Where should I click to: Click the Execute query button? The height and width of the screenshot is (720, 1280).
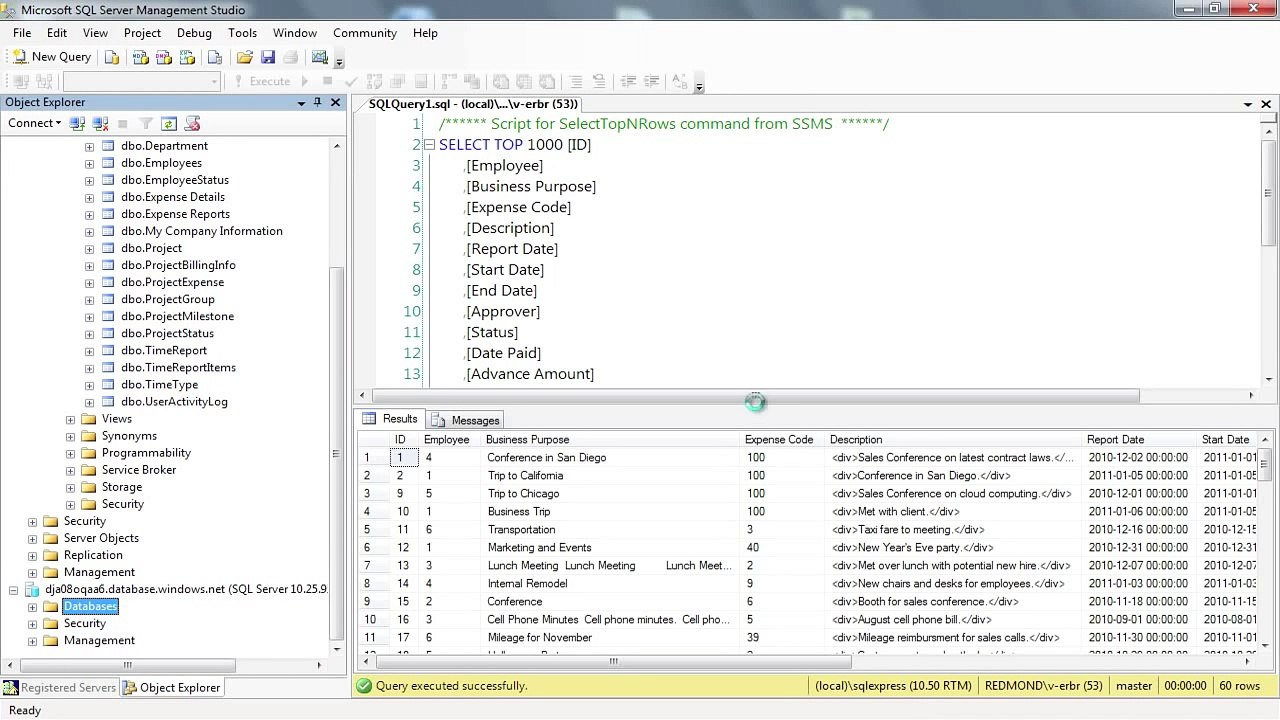pyautogui.click(x=261, y=81)
